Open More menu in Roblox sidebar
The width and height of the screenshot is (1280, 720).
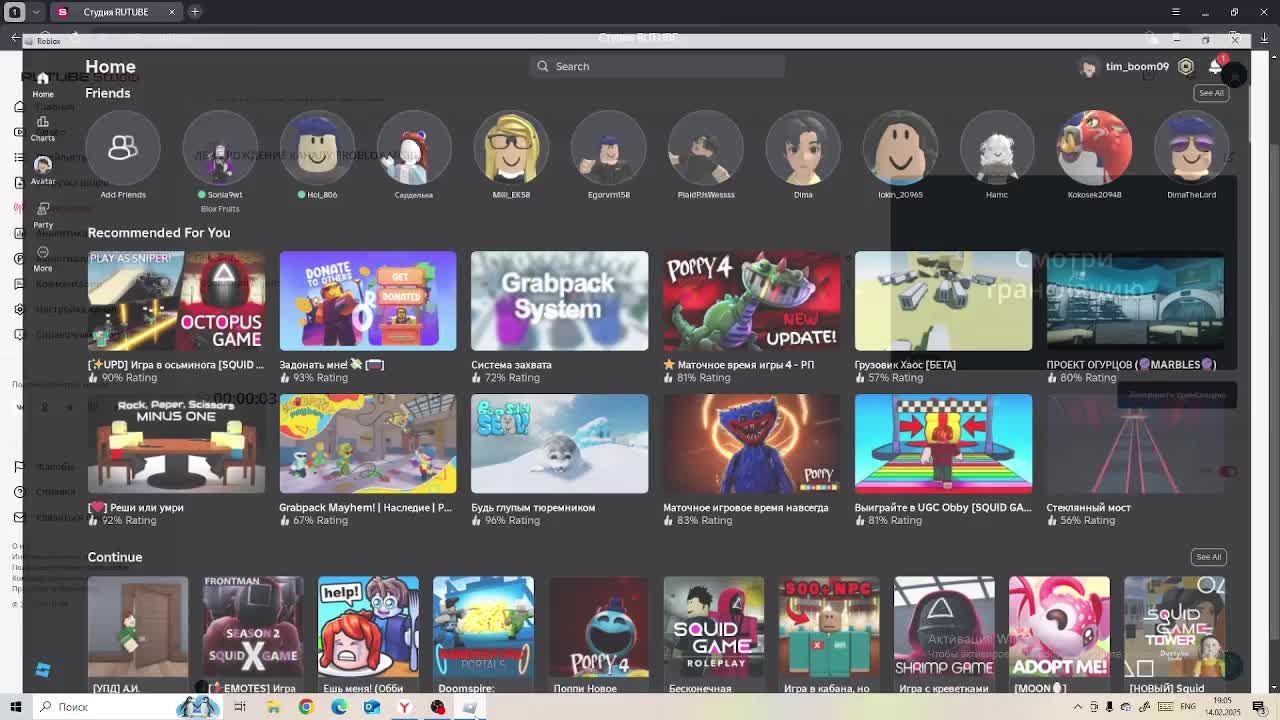[x=42, y=258]
